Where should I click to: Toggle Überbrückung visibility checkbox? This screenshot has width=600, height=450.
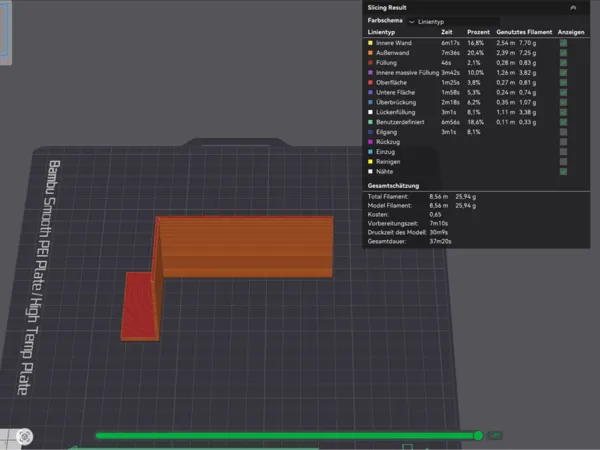pyautogui.click(x=563, y=103)
